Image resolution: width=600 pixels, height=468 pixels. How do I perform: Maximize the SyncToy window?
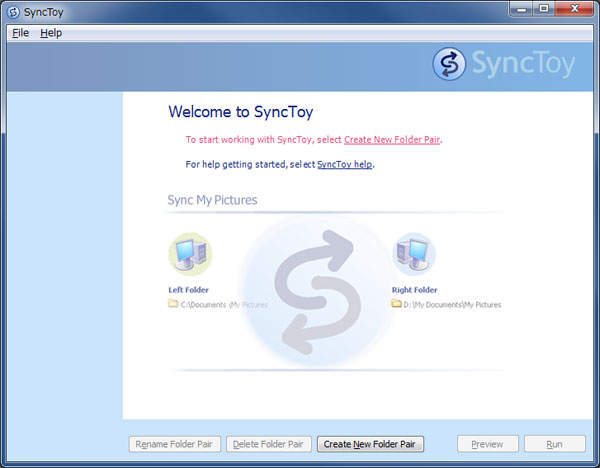(x=543, y=9)
